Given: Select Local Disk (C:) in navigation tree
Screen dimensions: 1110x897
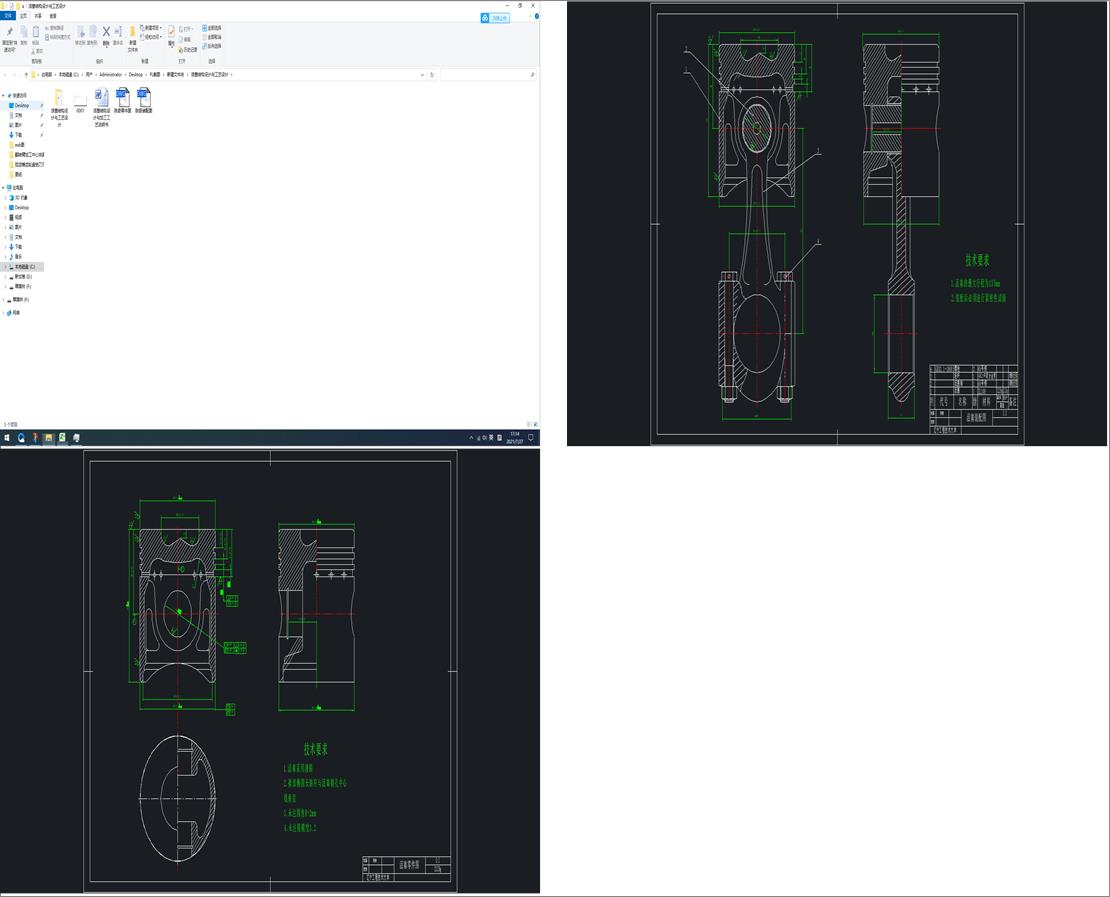Looking at the screenshot, I should click(x=23, y=267).
